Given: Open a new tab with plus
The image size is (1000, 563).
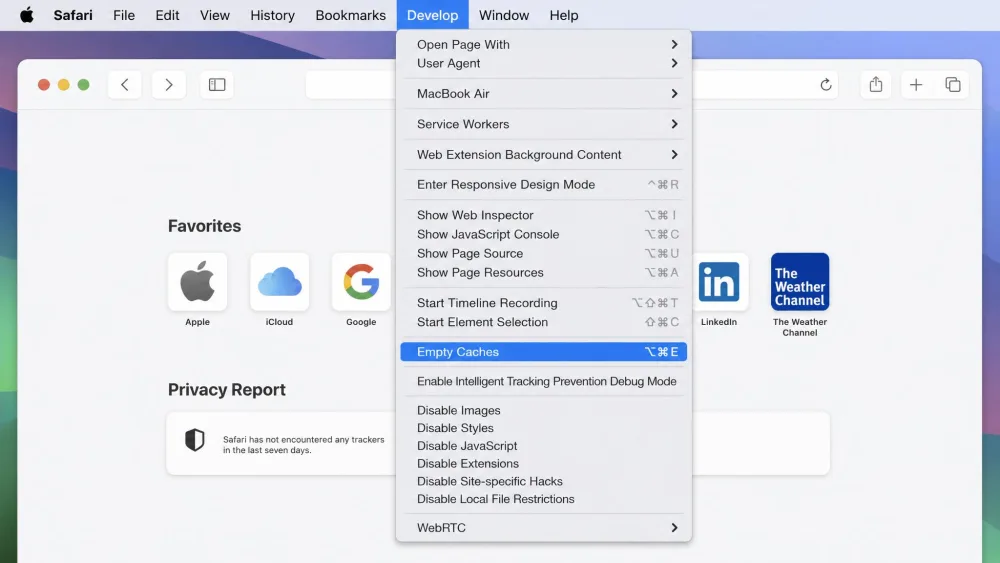Looking at the screenshot, I should [916, 85].
